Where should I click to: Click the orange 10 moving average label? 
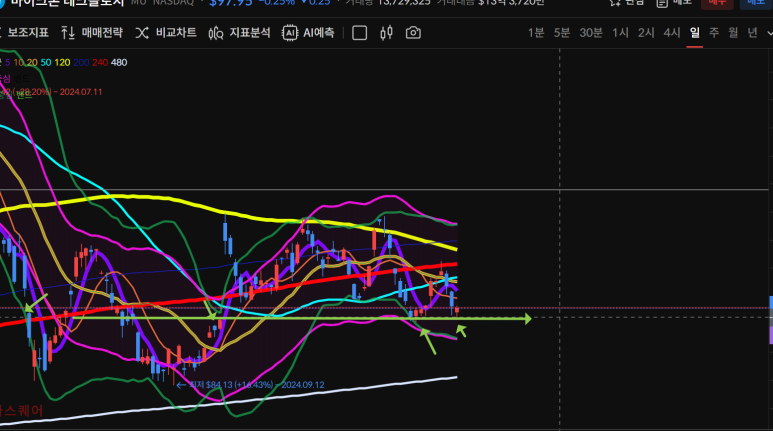click(18, 63)
